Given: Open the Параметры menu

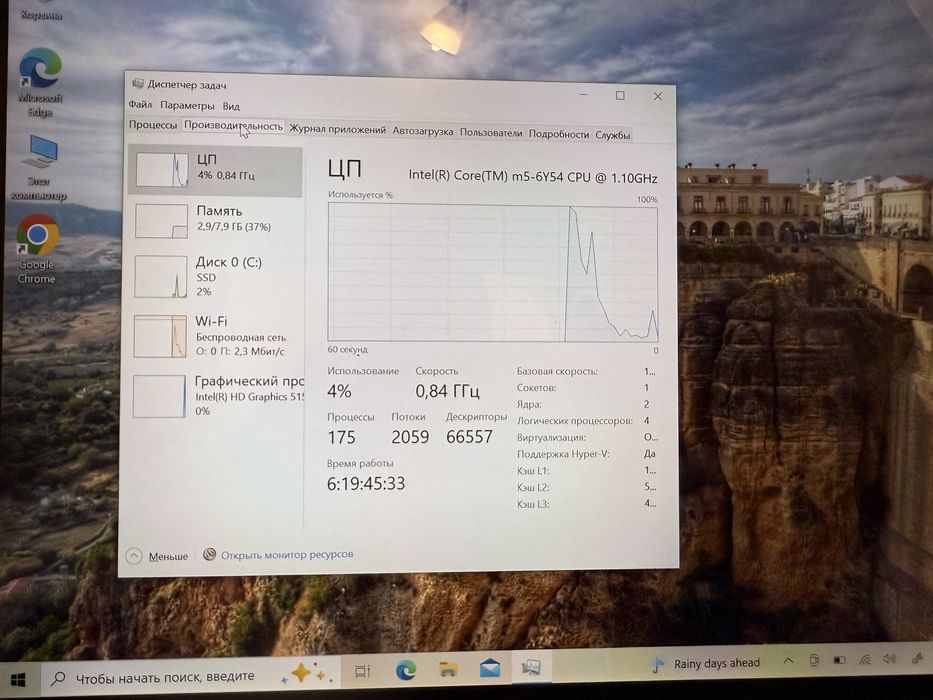Looking at the screenshot, I should pos(187,106).
